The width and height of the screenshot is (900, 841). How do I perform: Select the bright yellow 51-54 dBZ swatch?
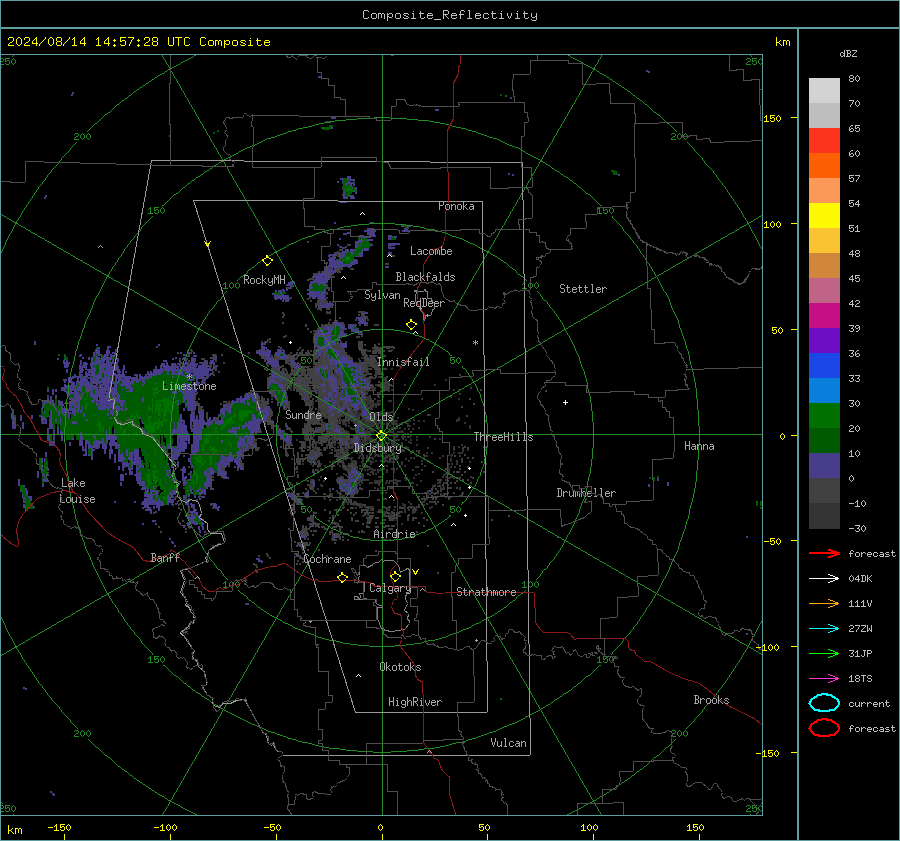click(824, 215)
